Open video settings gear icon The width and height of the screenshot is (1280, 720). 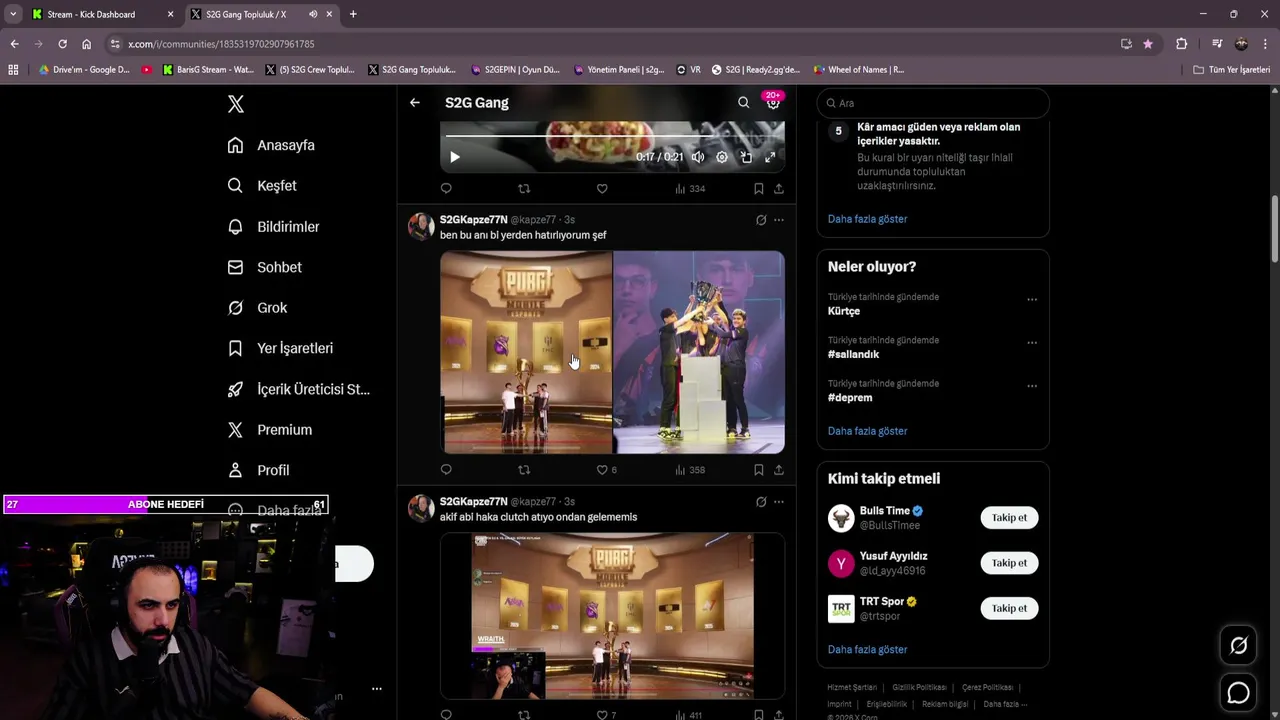tap(722, 157)
